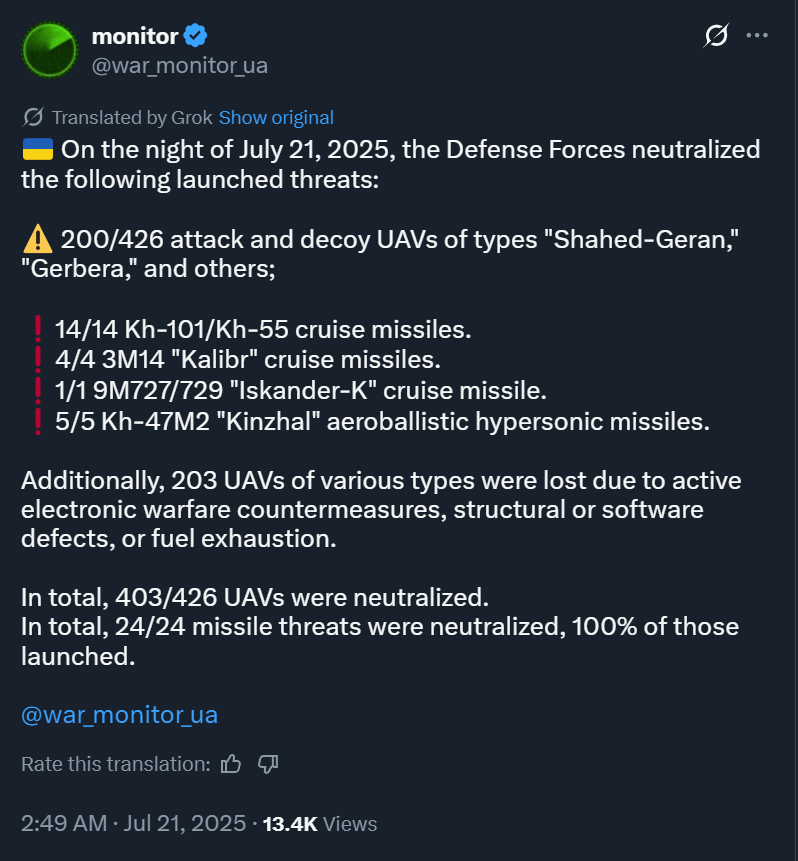Viewport: 798px width, 861px height.
Task: Open the 13.4K Views count
Action: 320,824
